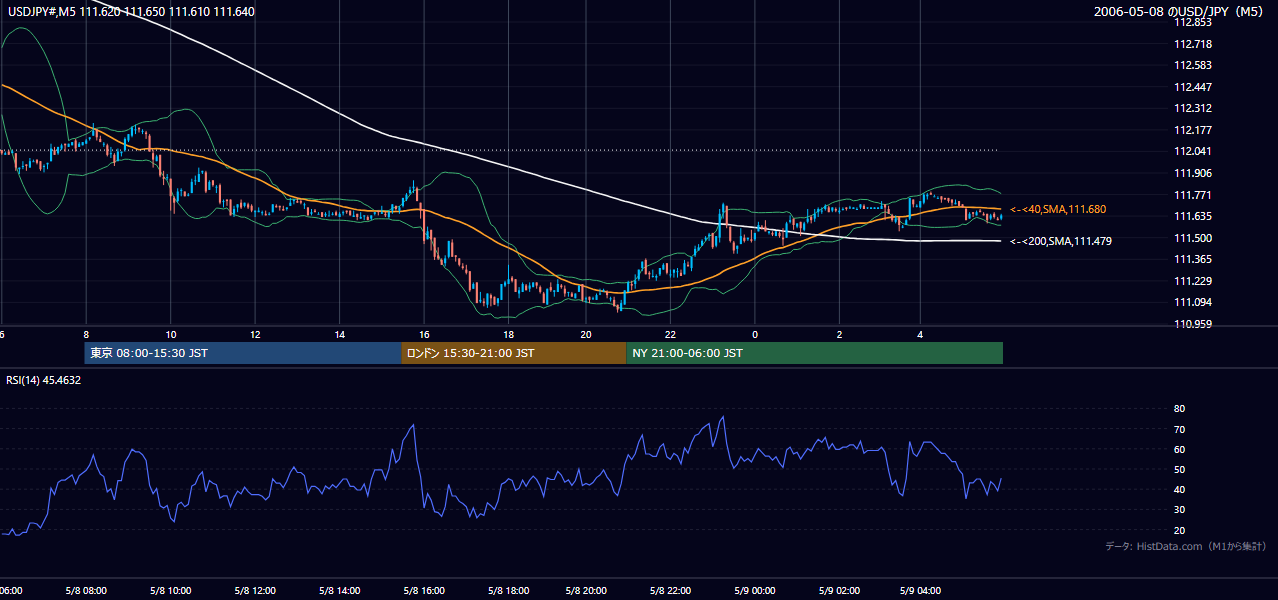Click hour tick 18 below price chart
Viewport: 1278px width, 600px height.
pyautogui.click(x=508, y=335)
